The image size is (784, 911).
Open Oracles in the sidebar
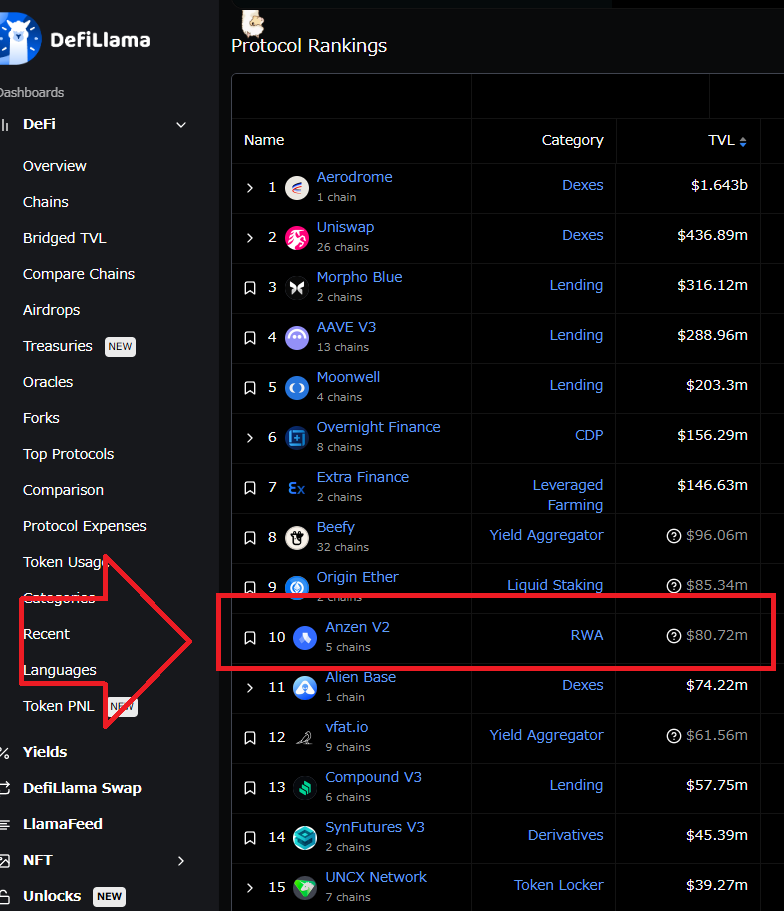point(48,382)
